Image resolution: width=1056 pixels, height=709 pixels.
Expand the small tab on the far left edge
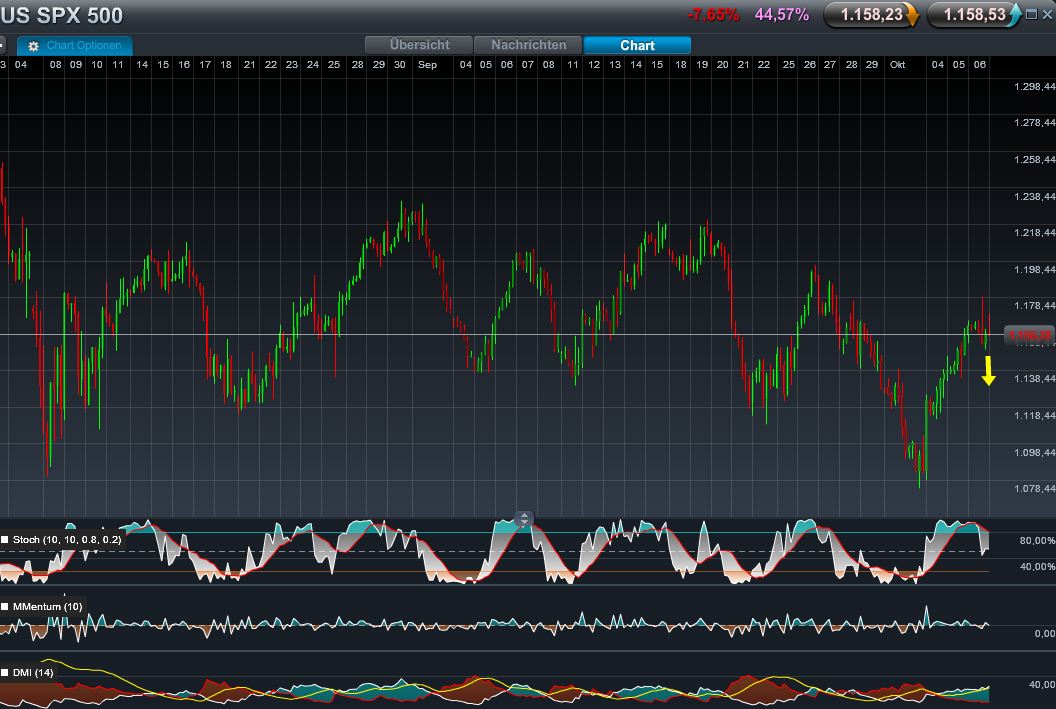[x=4, y=45]
